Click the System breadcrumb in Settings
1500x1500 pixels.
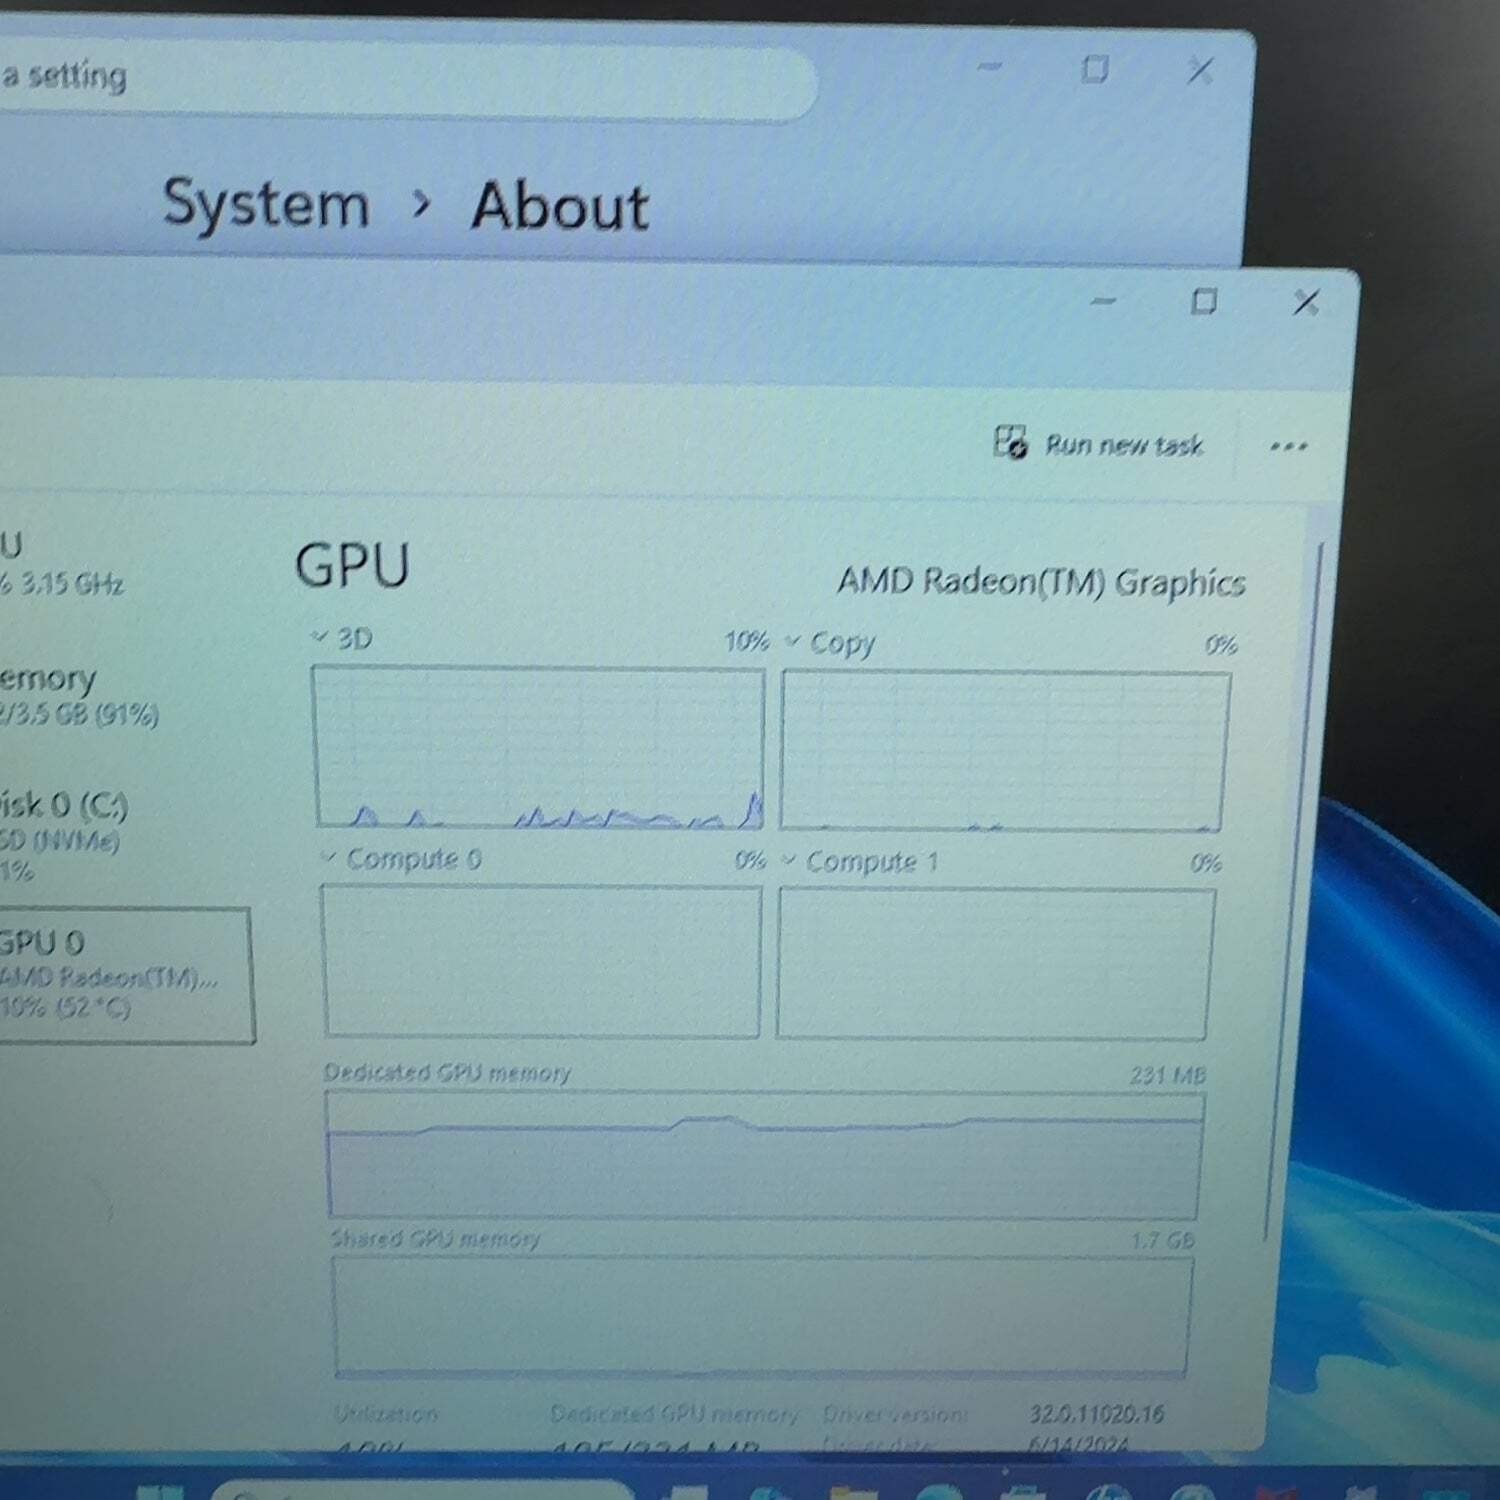point(266,204)
